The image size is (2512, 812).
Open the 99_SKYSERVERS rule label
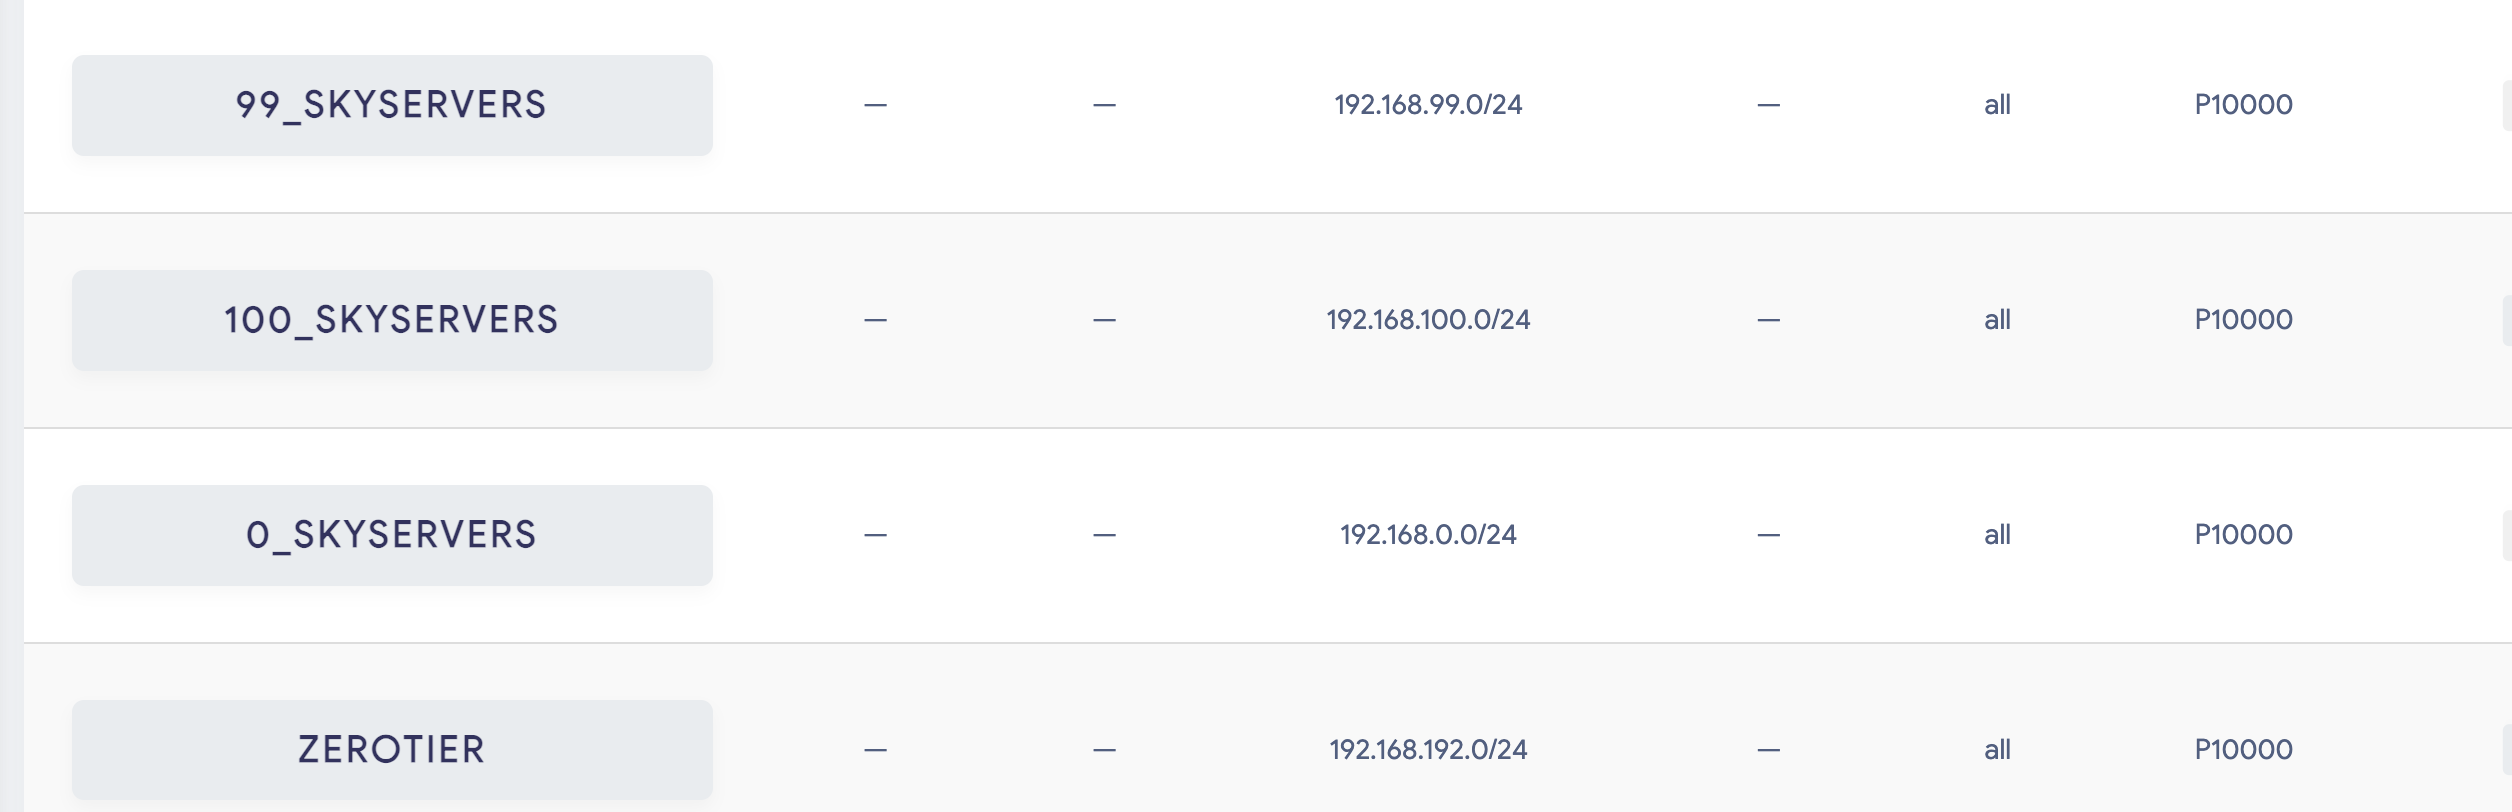(x=392, y=105)
